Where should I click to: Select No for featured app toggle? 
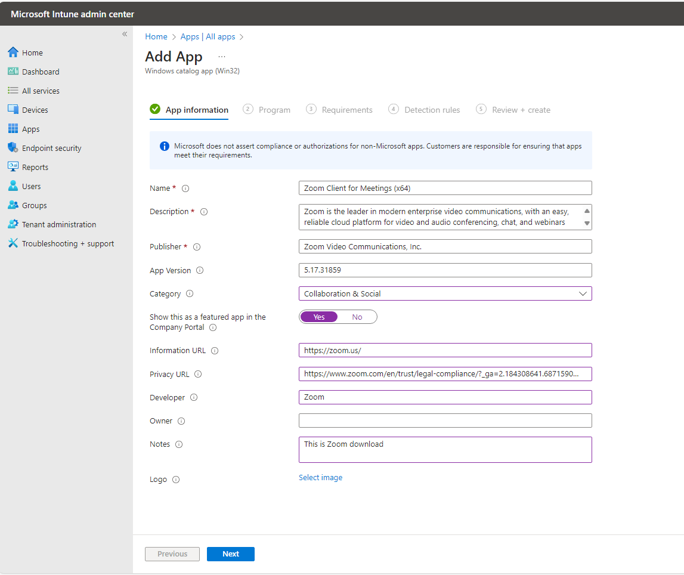pyautogui.click(x=357, y=317)
